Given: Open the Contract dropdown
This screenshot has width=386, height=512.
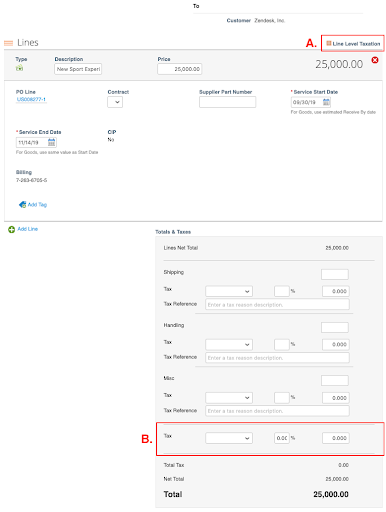Looking at the screenshot, I should [x=115, y=102].
